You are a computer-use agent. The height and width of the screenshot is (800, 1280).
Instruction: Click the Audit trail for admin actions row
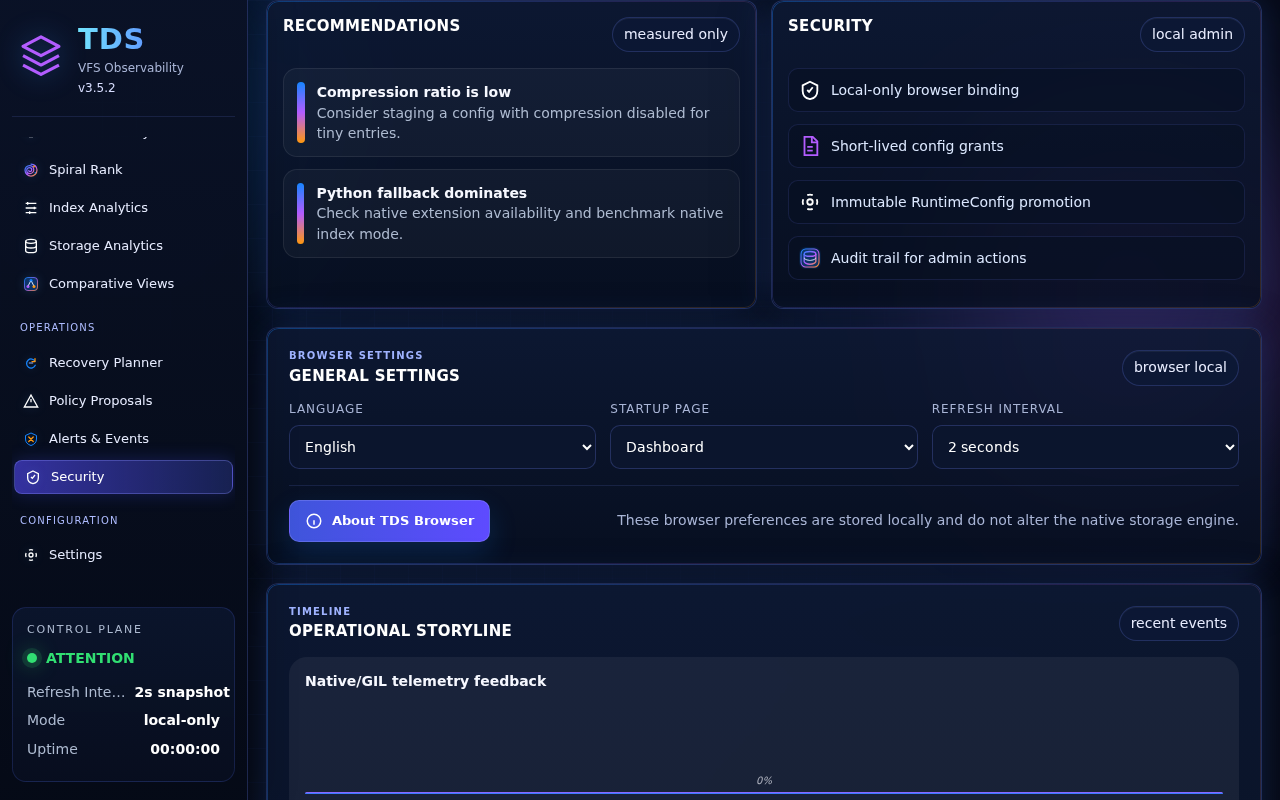point(1016,258)
